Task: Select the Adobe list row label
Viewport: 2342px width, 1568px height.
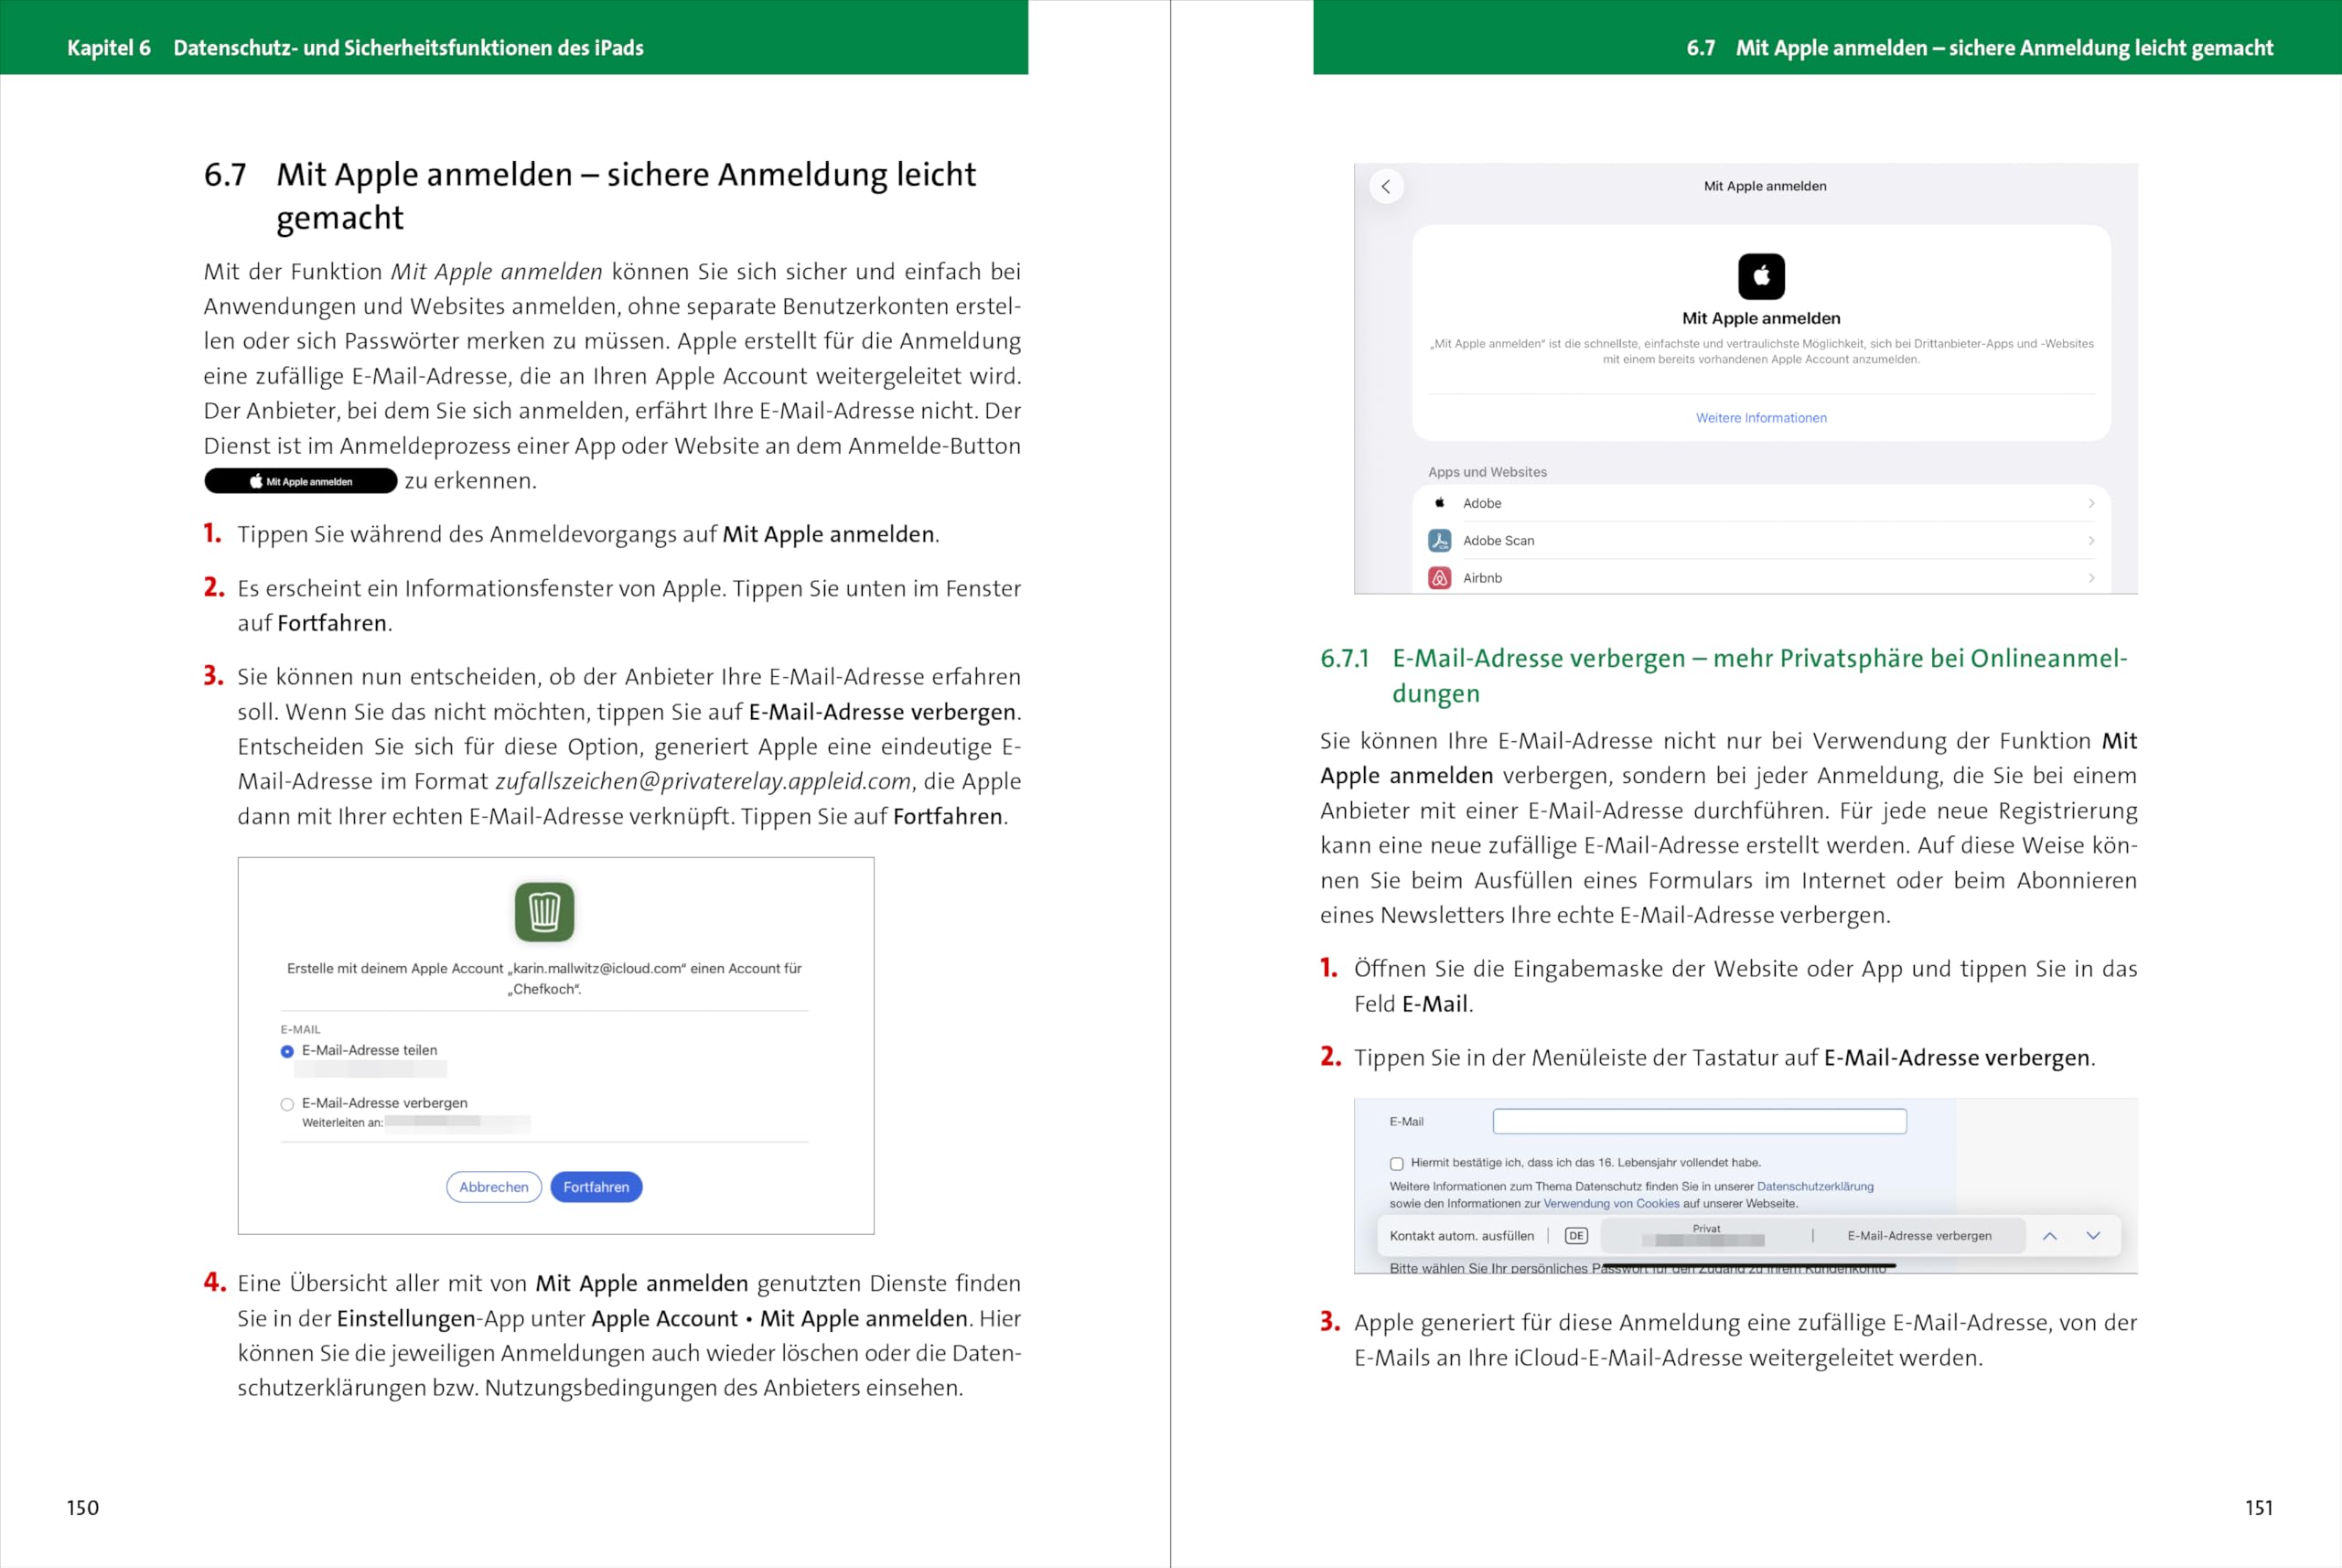Action: 1482,503
